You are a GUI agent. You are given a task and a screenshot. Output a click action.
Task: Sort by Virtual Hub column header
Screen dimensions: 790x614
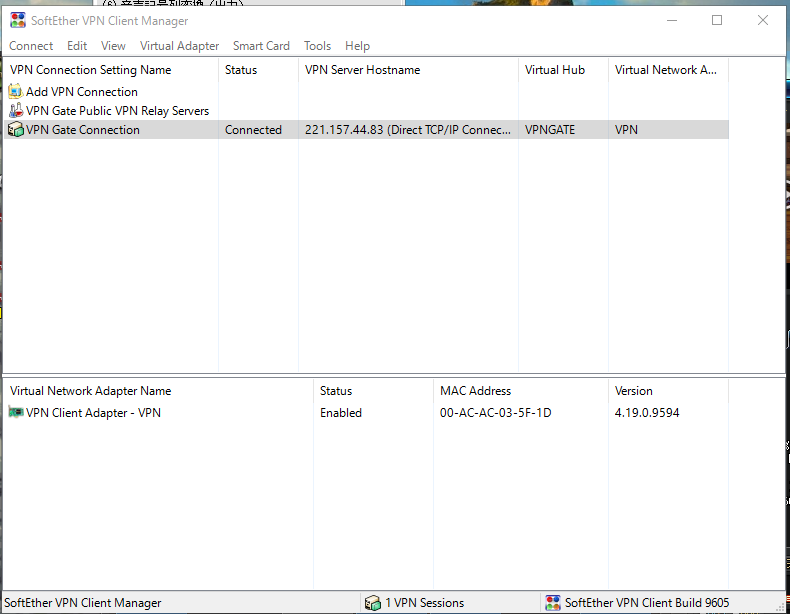pyautogui.click(x=563, y=70)
